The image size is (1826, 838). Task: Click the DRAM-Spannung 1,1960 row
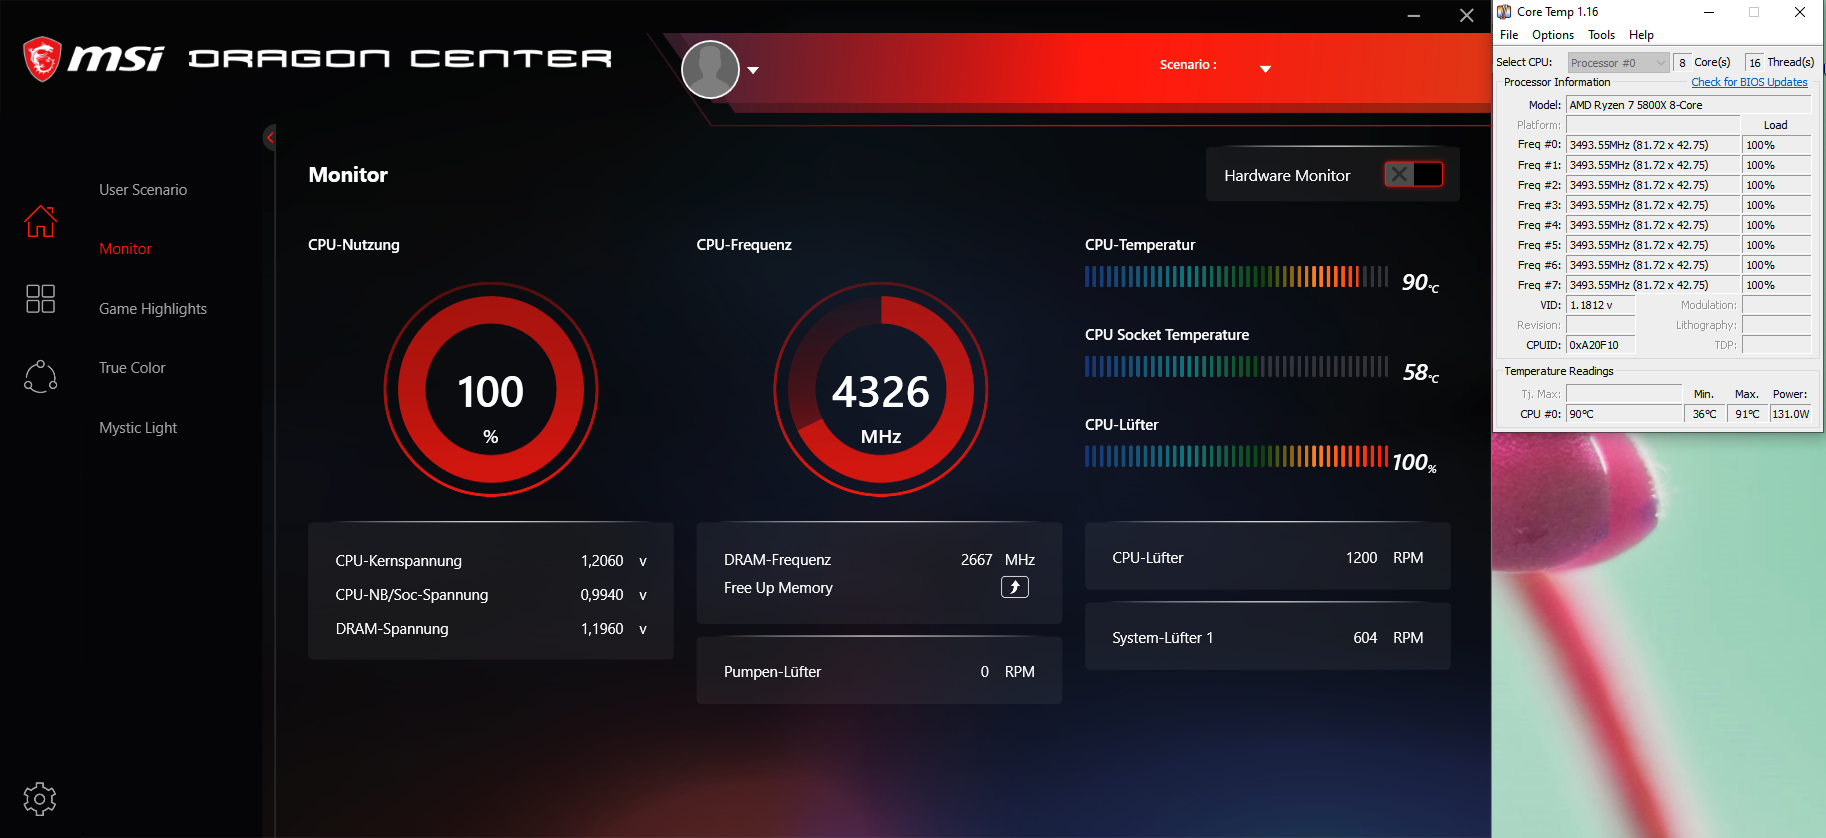(x=491, y=629)
